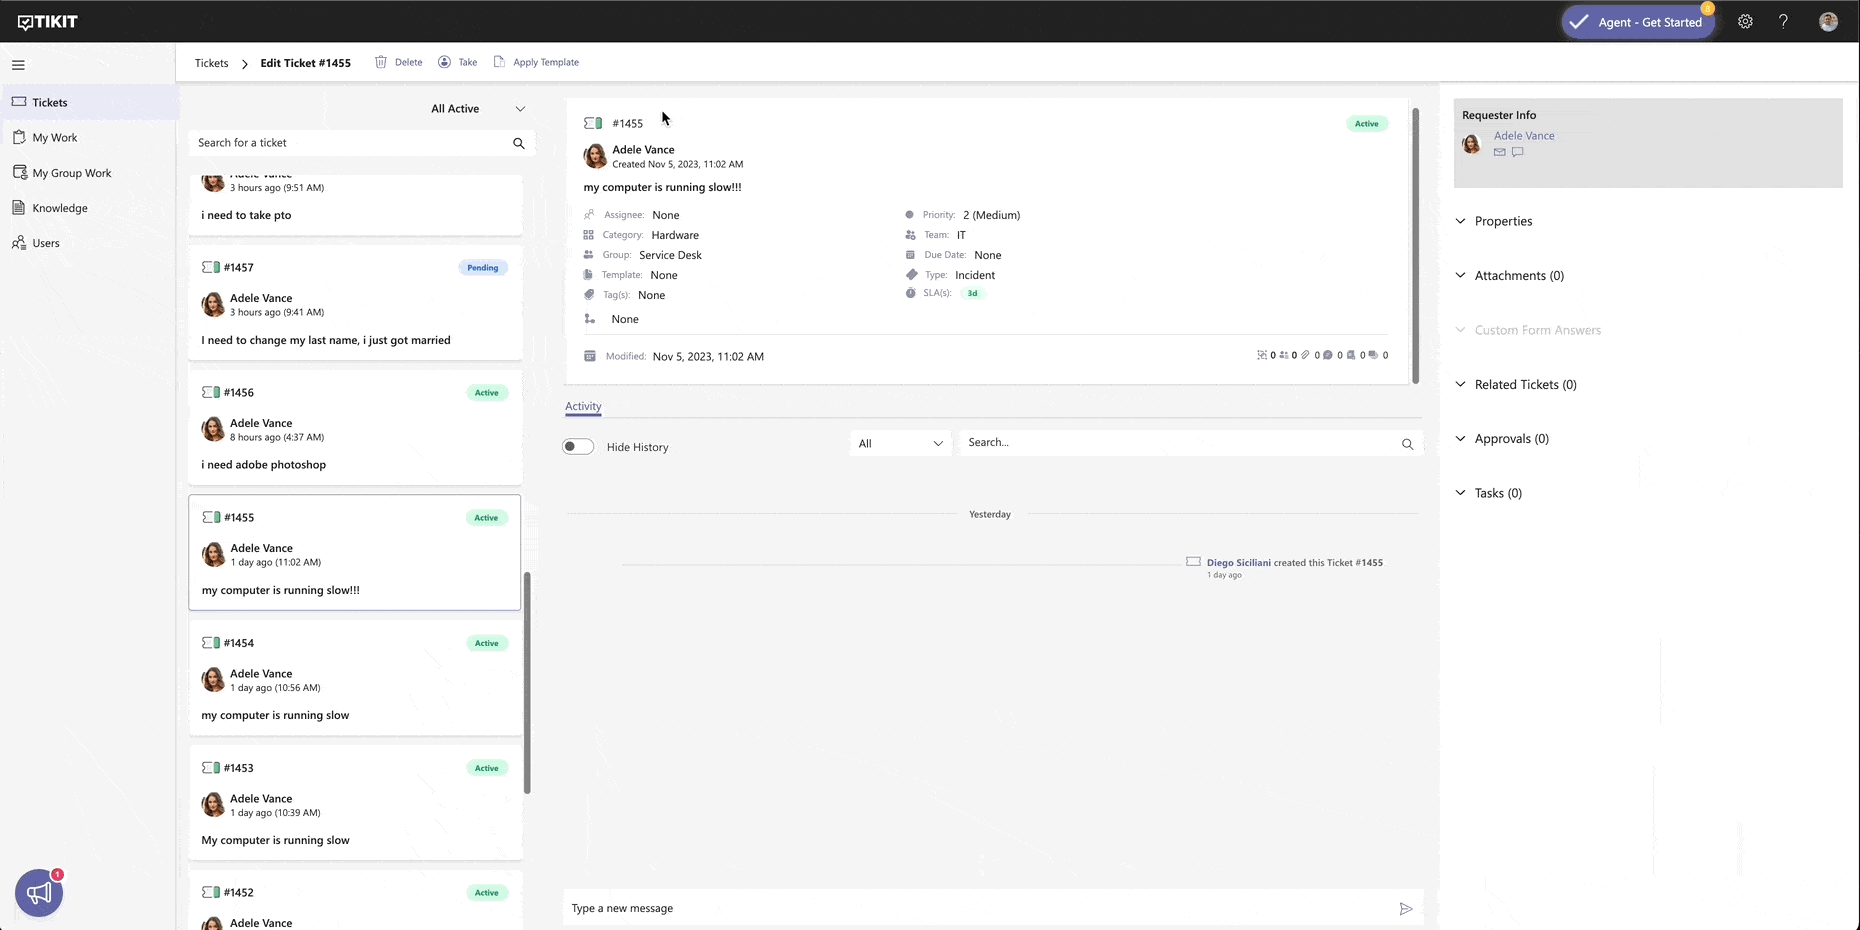The width and height of the screenshot is (1860, 930).
Task: Click the Delete trash icon in toolbar
Action: point(381,62)
